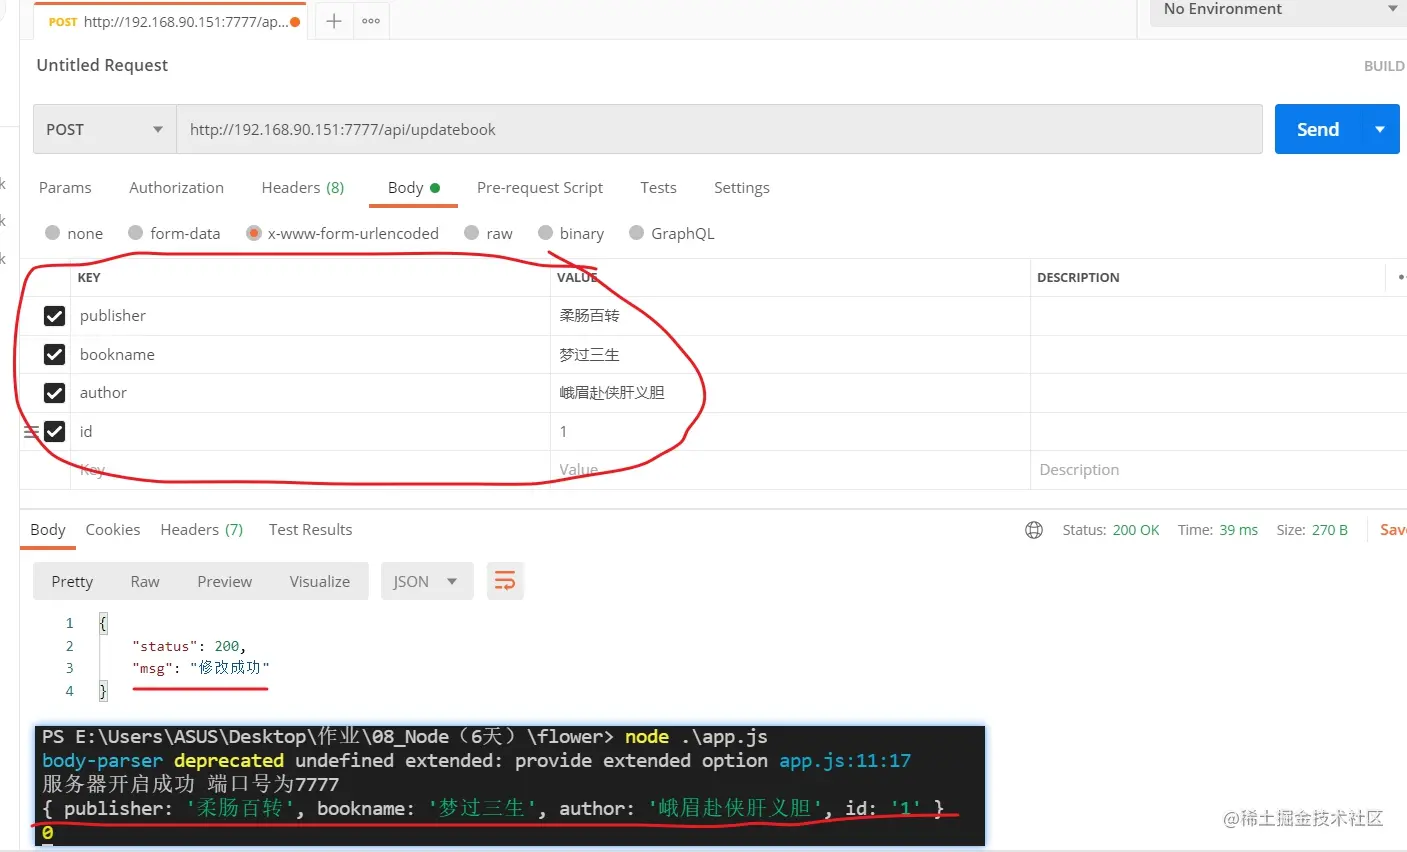Open the No Environment dropdown

click(x=1278, y=10)
